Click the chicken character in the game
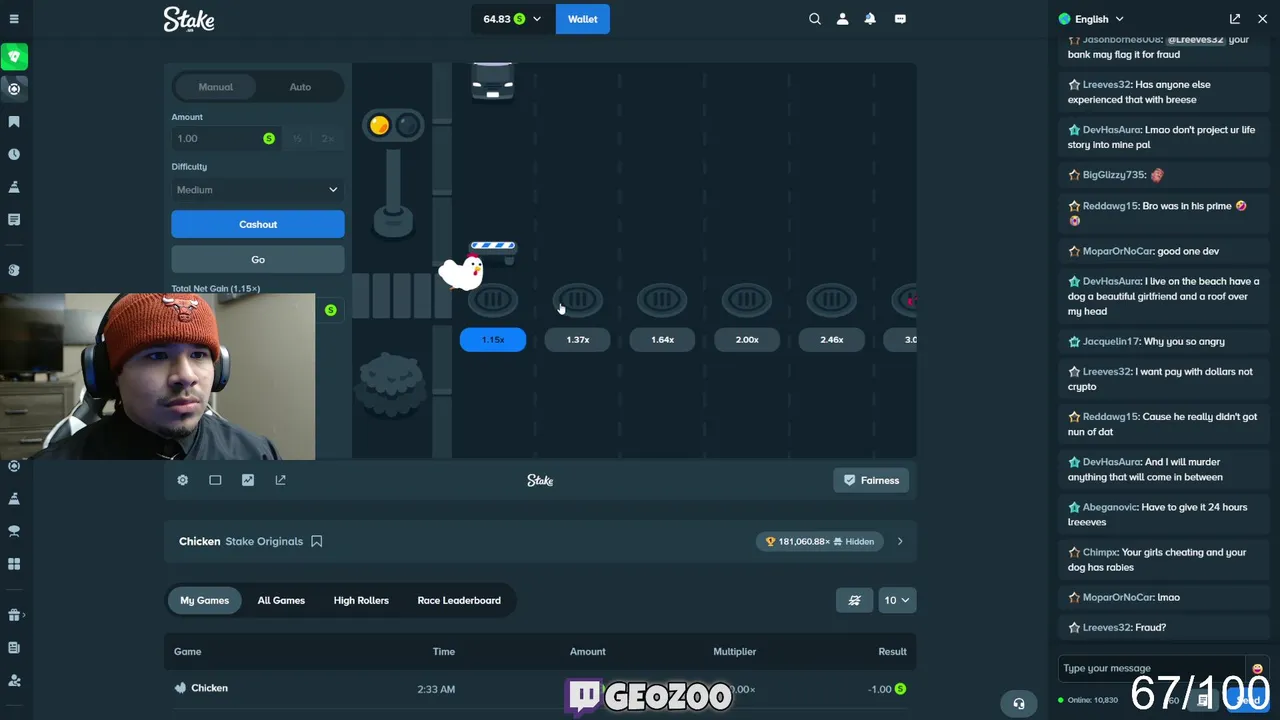This screenshot has width=1280, height=720. coord(461,271)
